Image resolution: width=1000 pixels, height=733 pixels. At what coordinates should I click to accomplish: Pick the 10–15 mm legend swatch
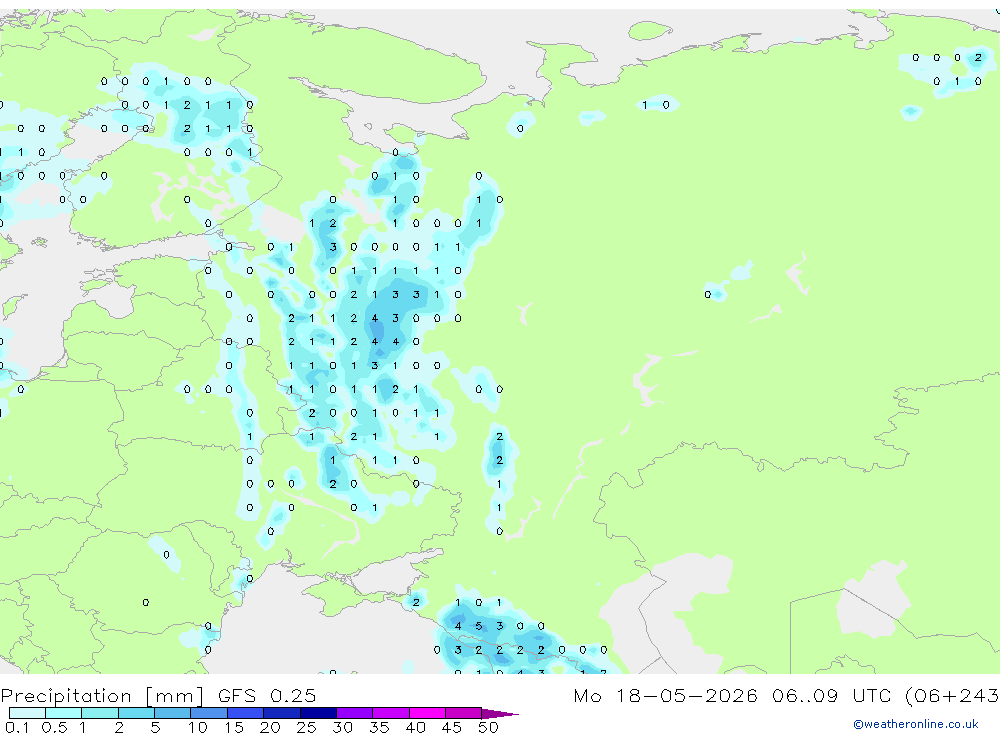(209, 713)
